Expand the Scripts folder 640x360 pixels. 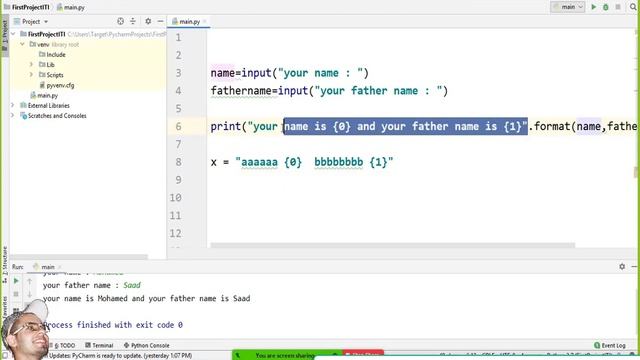[x=31, y=75]
